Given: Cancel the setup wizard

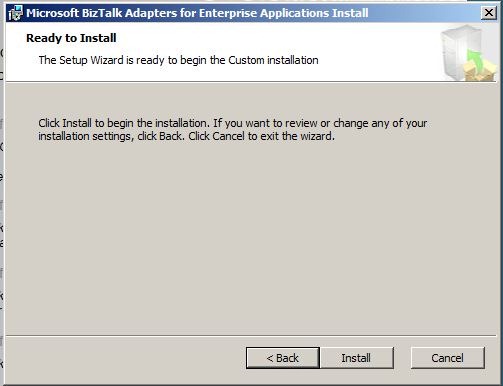Looking at the screenshot, I should click(447, 358).
